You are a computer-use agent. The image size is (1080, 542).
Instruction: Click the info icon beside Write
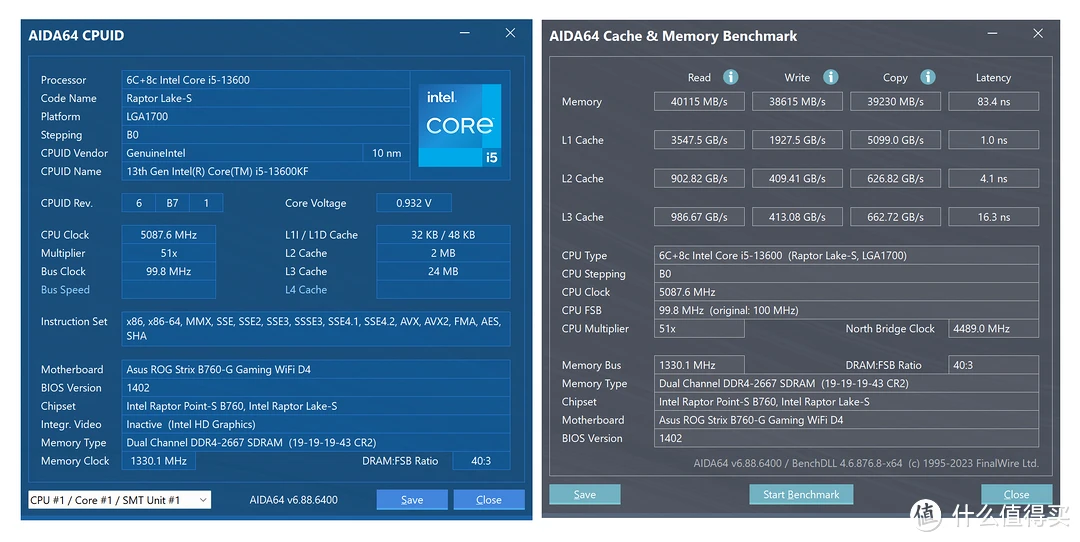click(x=830, y=77)
